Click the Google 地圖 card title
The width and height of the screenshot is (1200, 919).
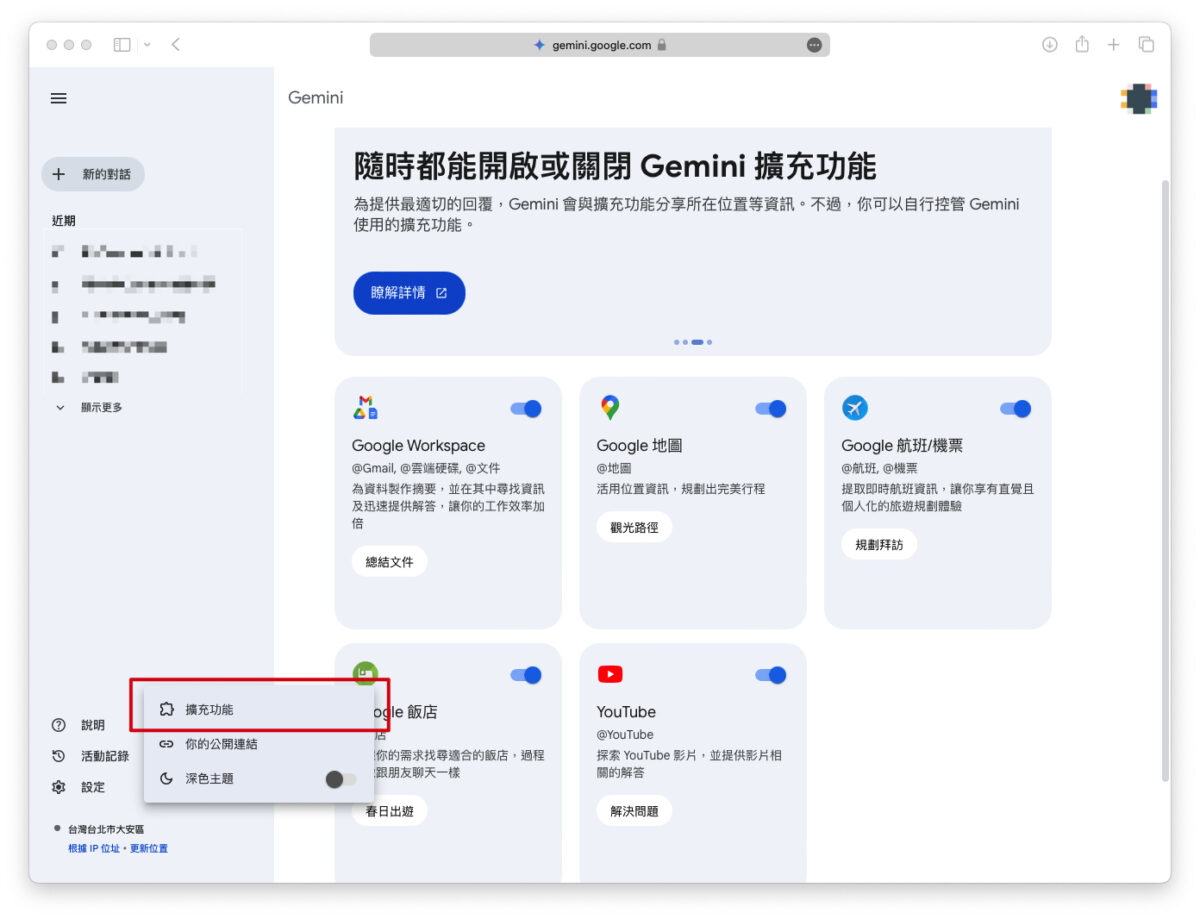pyautogui.click(x=639, y=446)
